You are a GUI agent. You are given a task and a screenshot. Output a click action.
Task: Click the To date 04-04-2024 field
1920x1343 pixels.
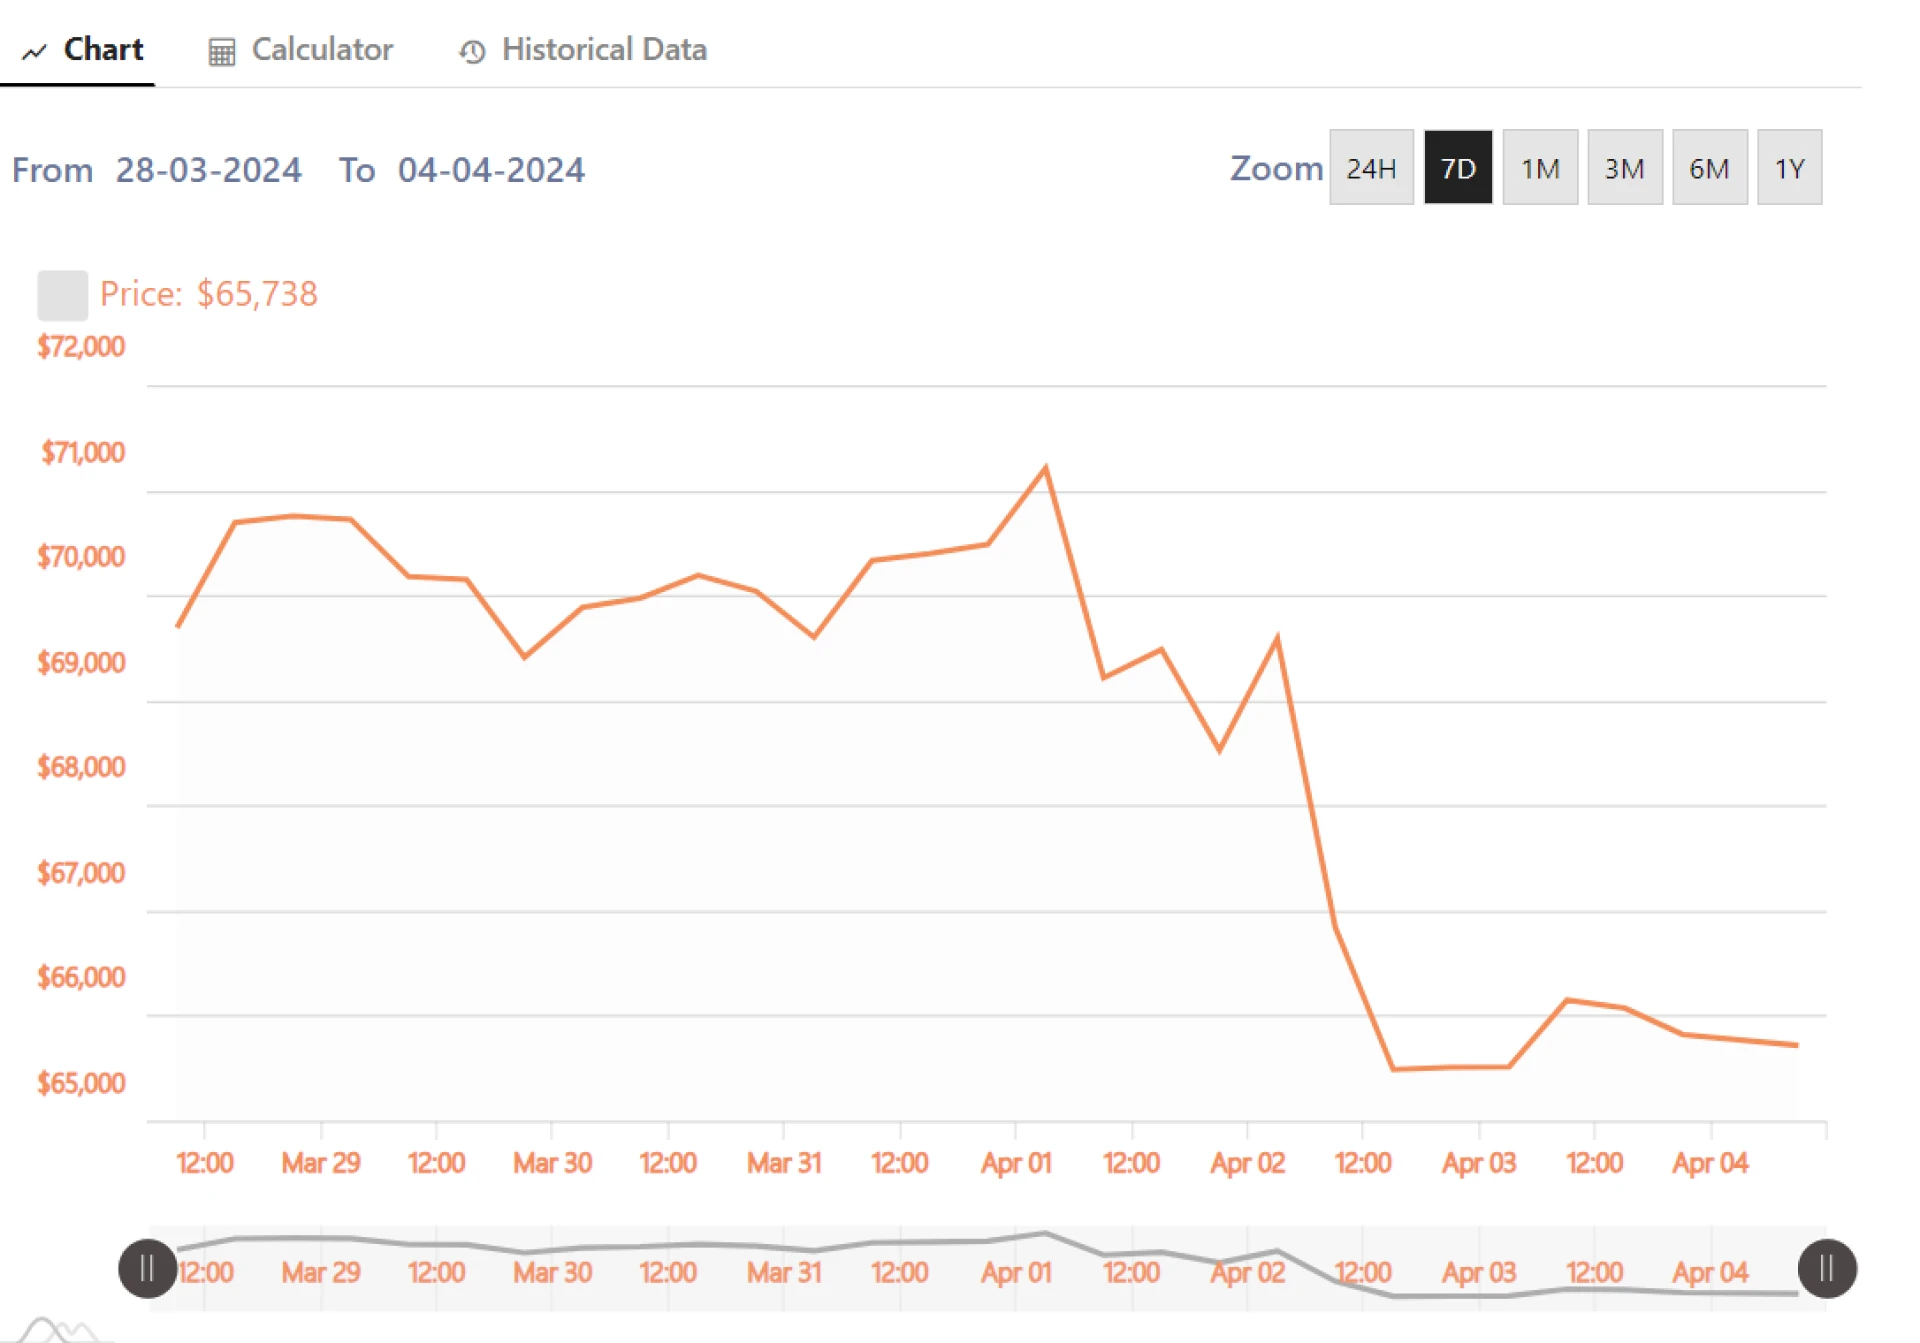click(491, 170)
